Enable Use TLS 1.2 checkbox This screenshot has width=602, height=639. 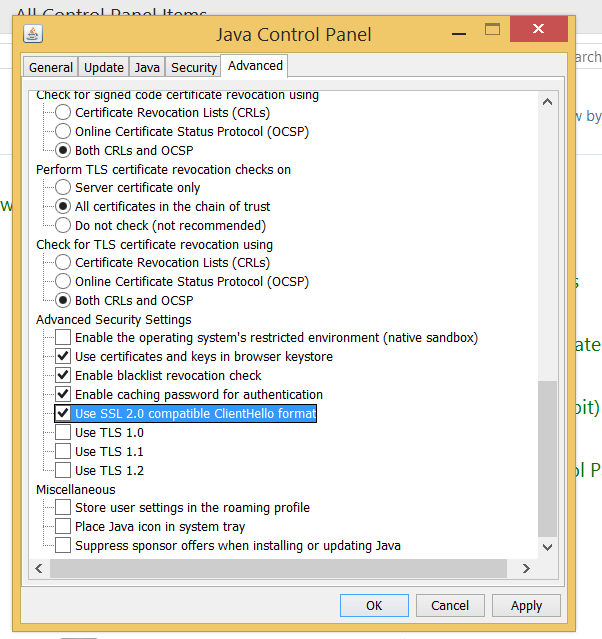[x=63, y=470]
